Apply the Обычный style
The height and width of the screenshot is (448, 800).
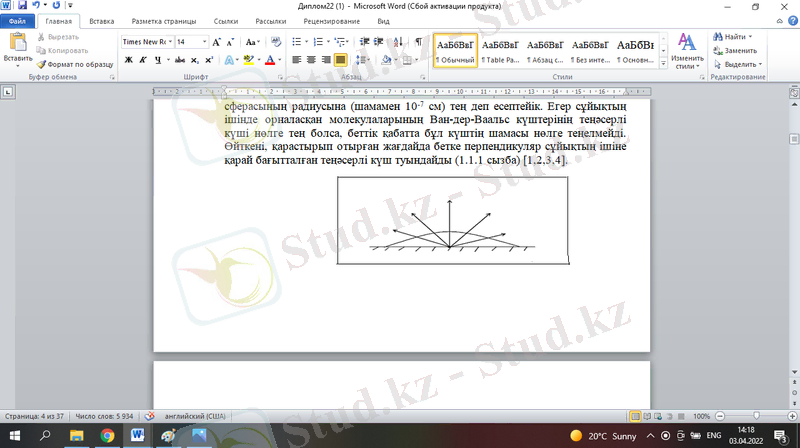455,50
